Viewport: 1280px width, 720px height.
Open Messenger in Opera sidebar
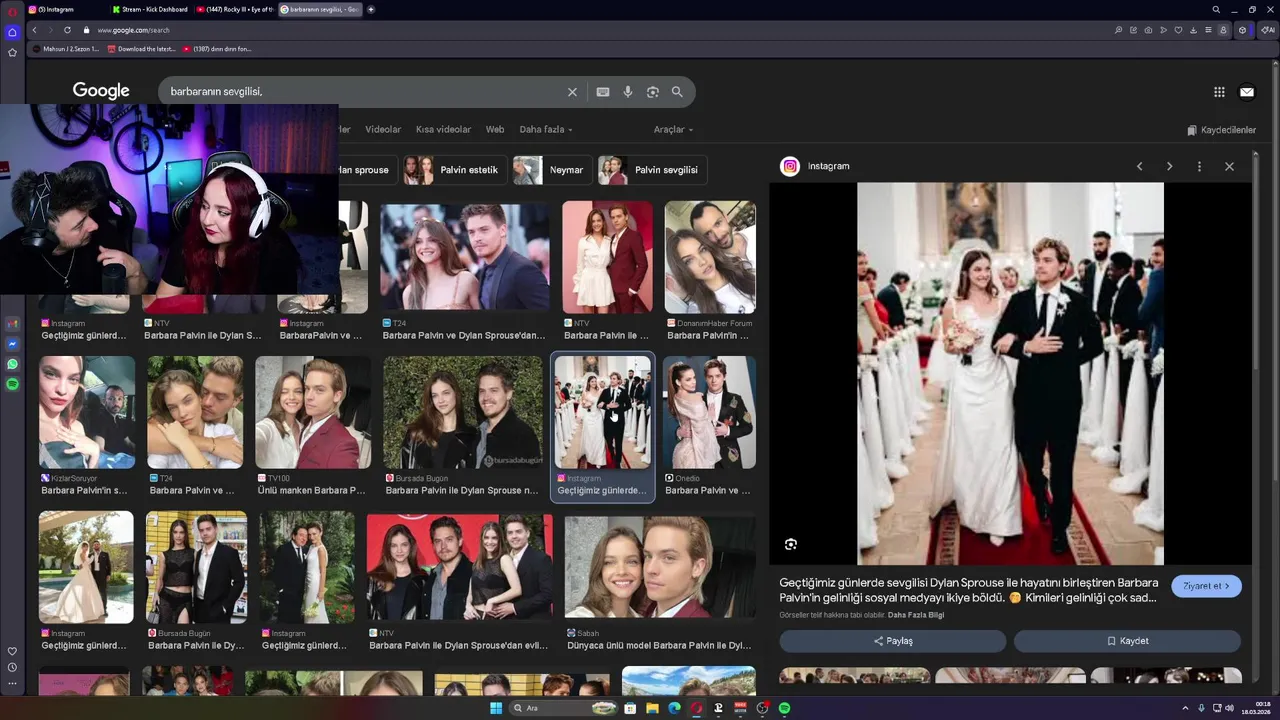[x=12, y=344]
